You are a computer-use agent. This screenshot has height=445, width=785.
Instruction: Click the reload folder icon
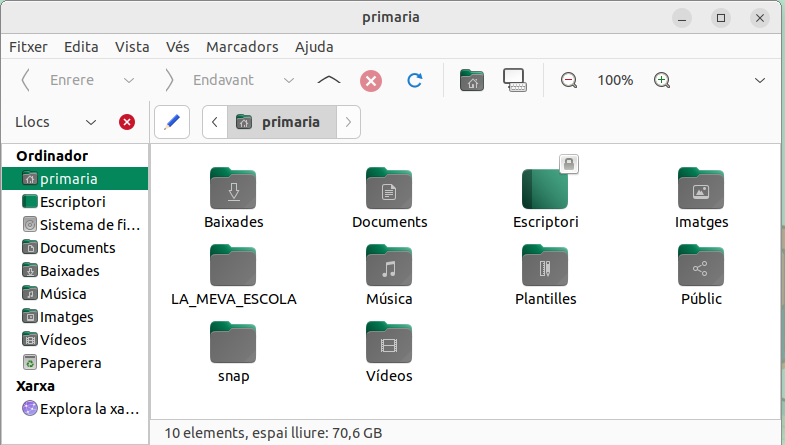pos(414,80)
